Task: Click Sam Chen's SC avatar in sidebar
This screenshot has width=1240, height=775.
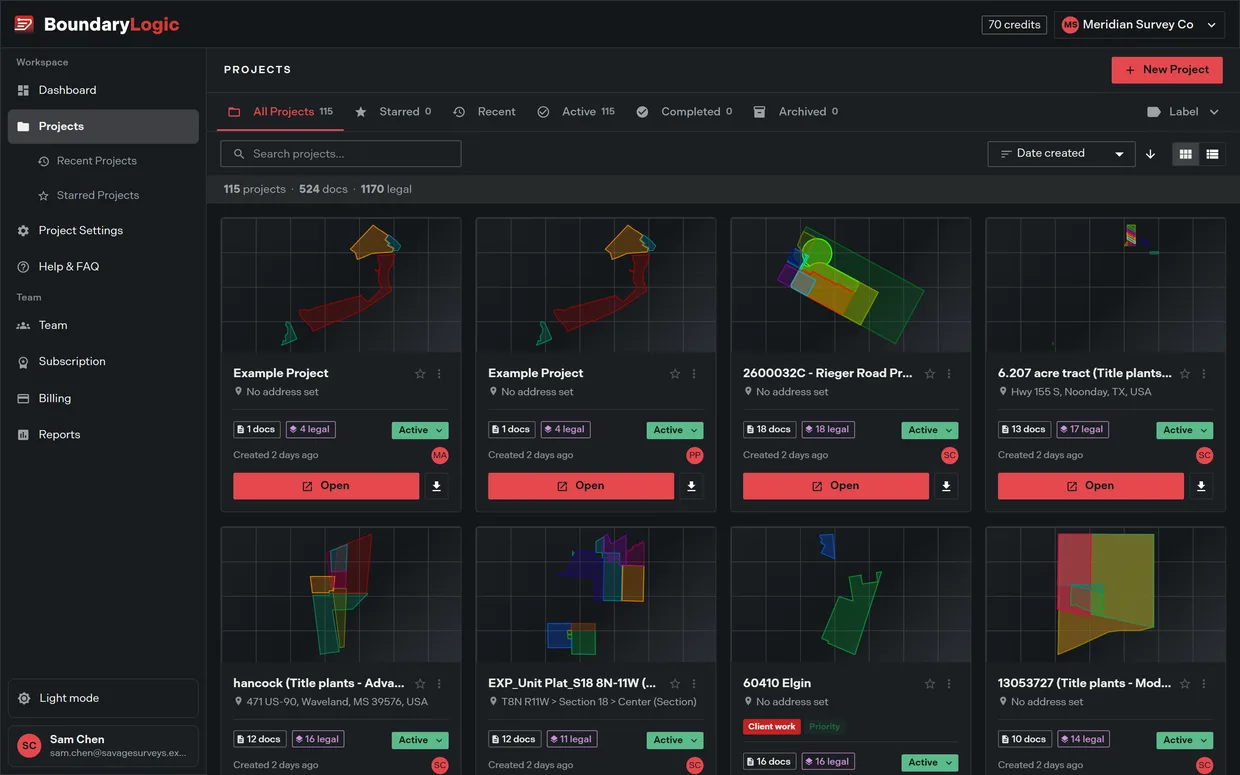Action: [30, 746]
